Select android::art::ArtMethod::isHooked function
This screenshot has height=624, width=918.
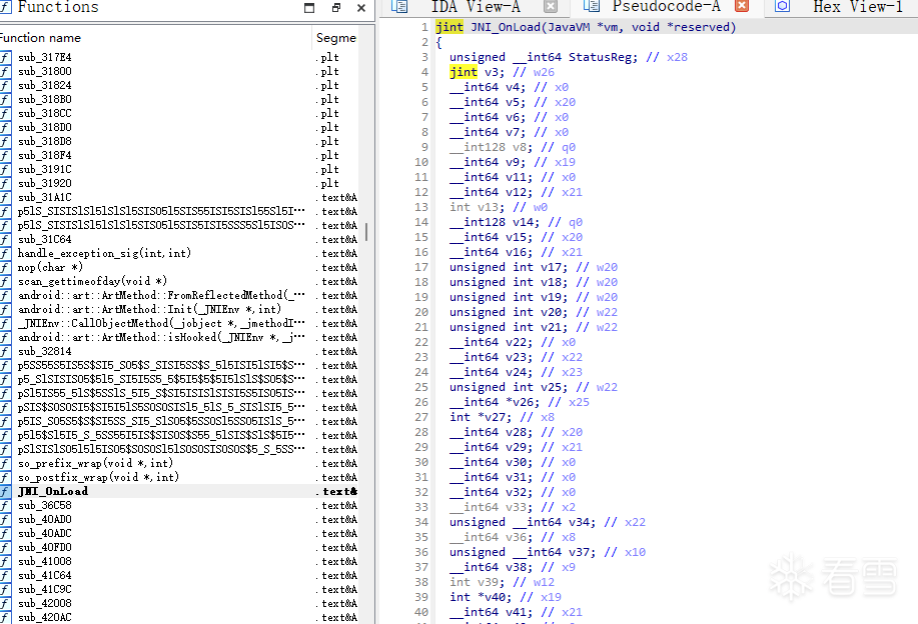161,338
